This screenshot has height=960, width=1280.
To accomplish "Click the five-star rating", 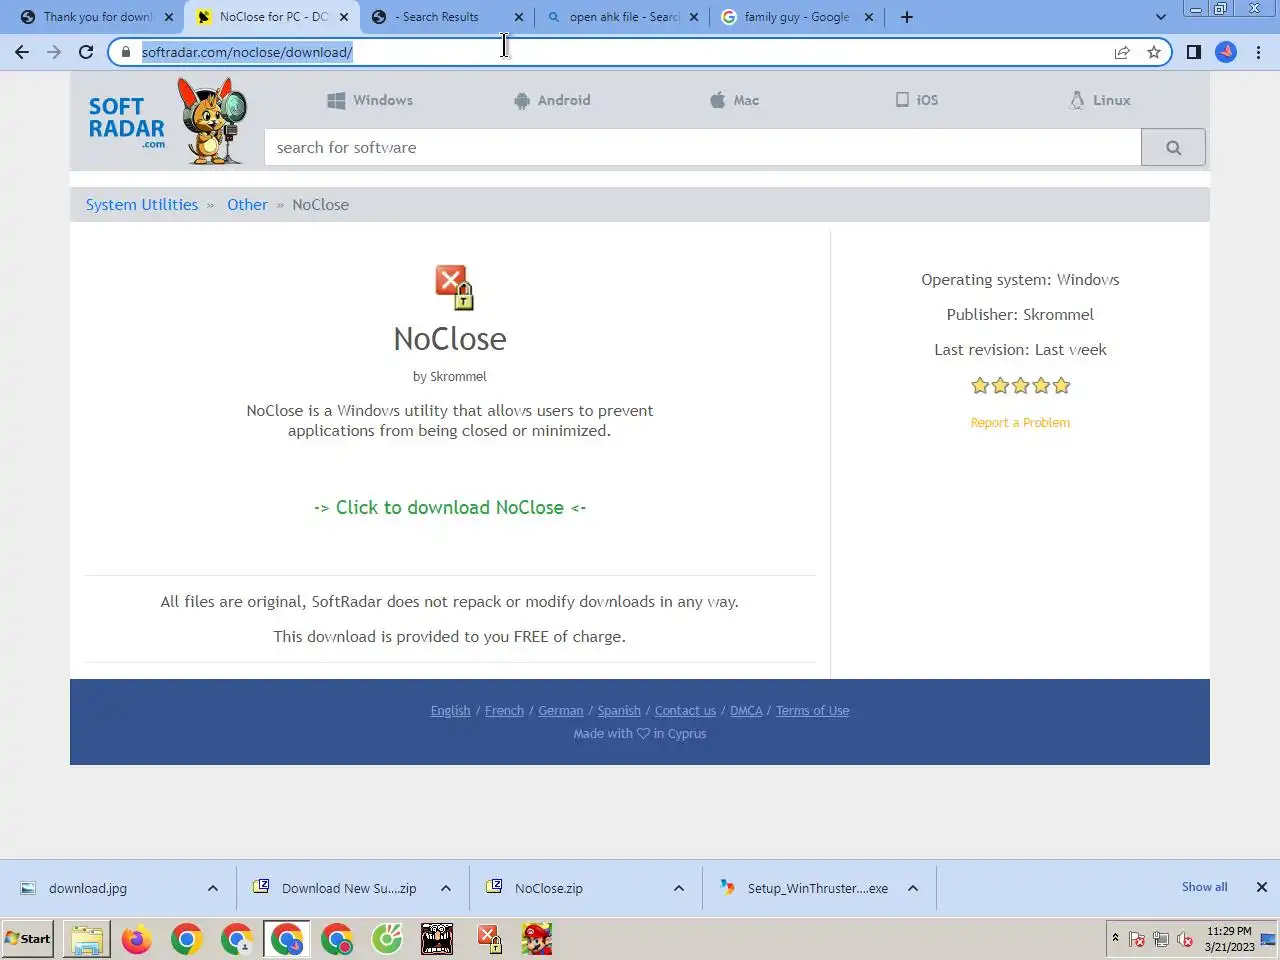I will pyautogui.click(x=1020, y=385).
